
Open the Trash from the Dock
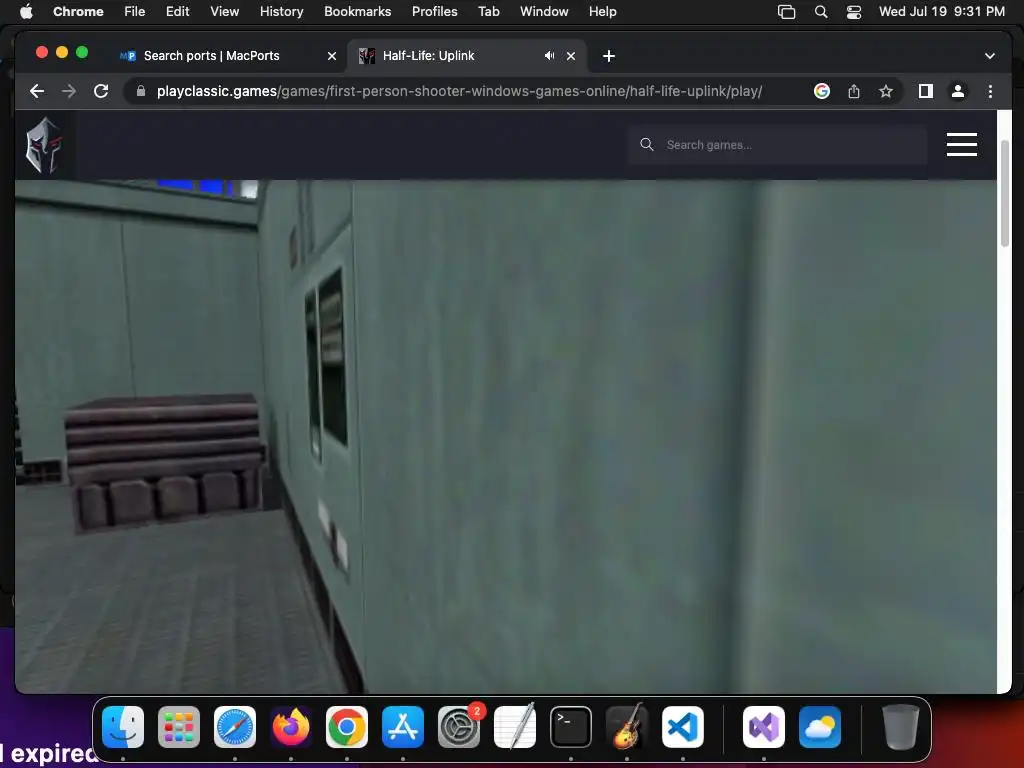tap(901, 727)
